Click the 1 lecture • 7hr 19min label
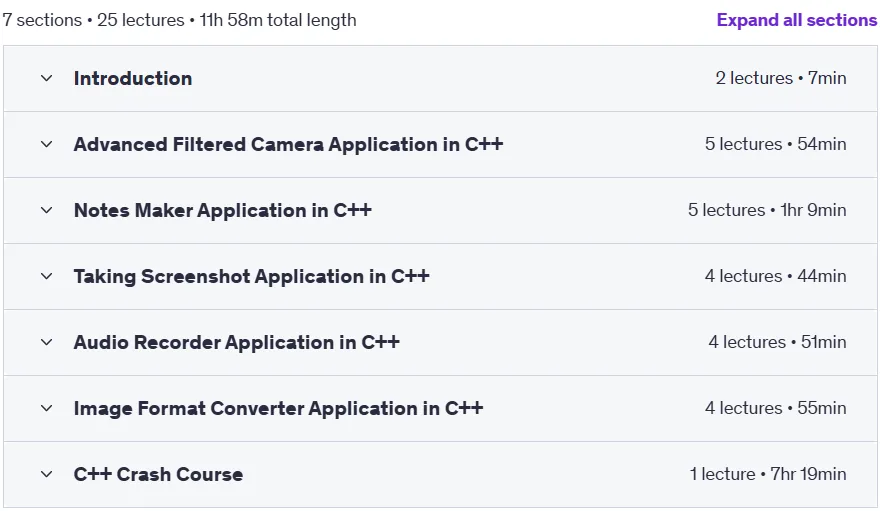880x511 pixels. (768, 474)
